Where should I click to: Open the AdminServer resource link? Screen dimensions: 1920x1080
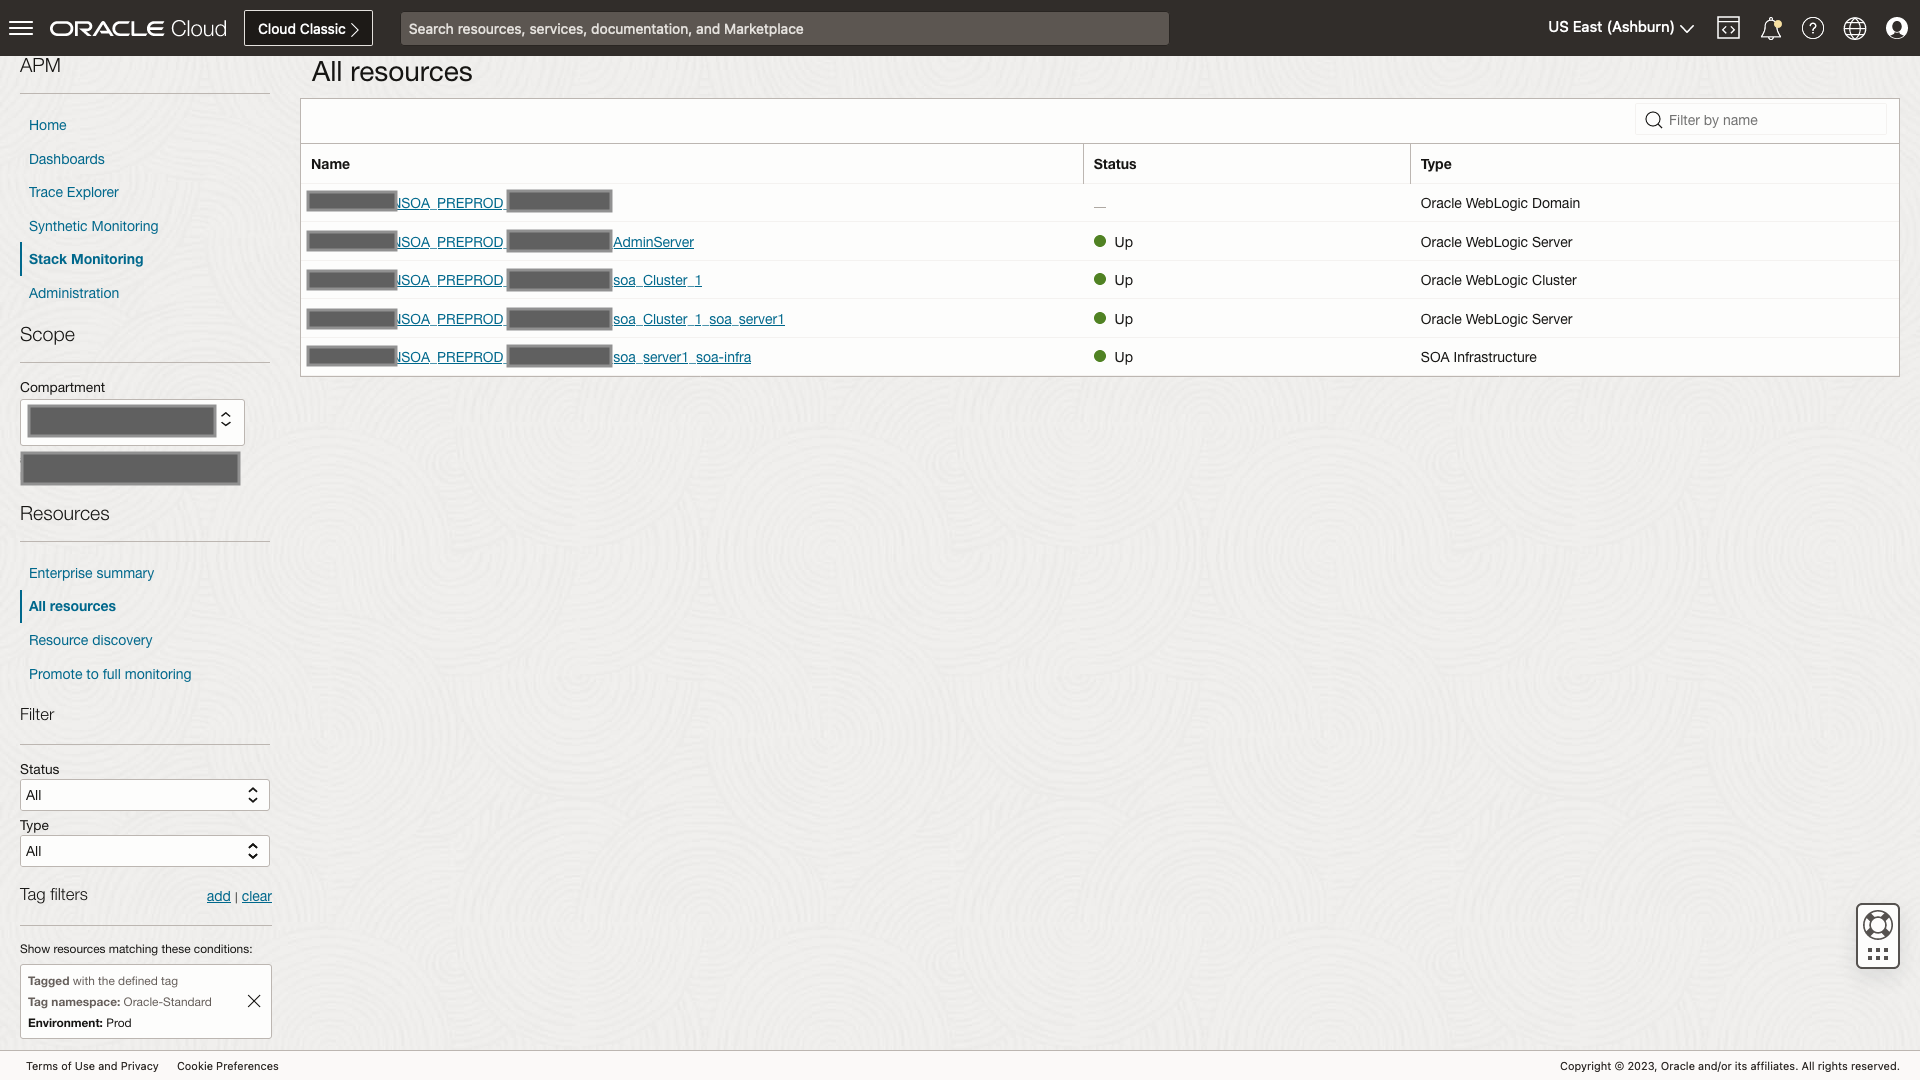click(x=653, y=242)
